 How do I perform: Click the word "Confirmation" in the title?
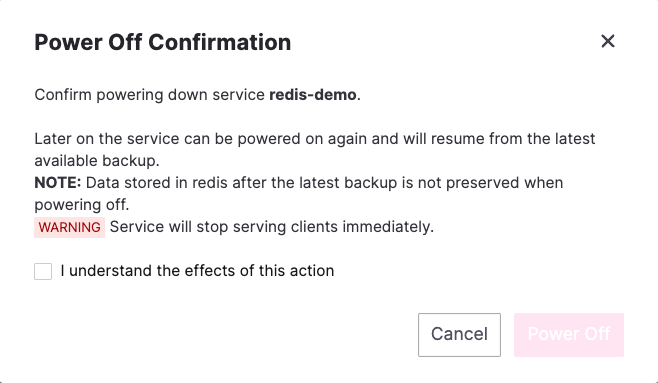pyautogui.click(x=219, y=42)
